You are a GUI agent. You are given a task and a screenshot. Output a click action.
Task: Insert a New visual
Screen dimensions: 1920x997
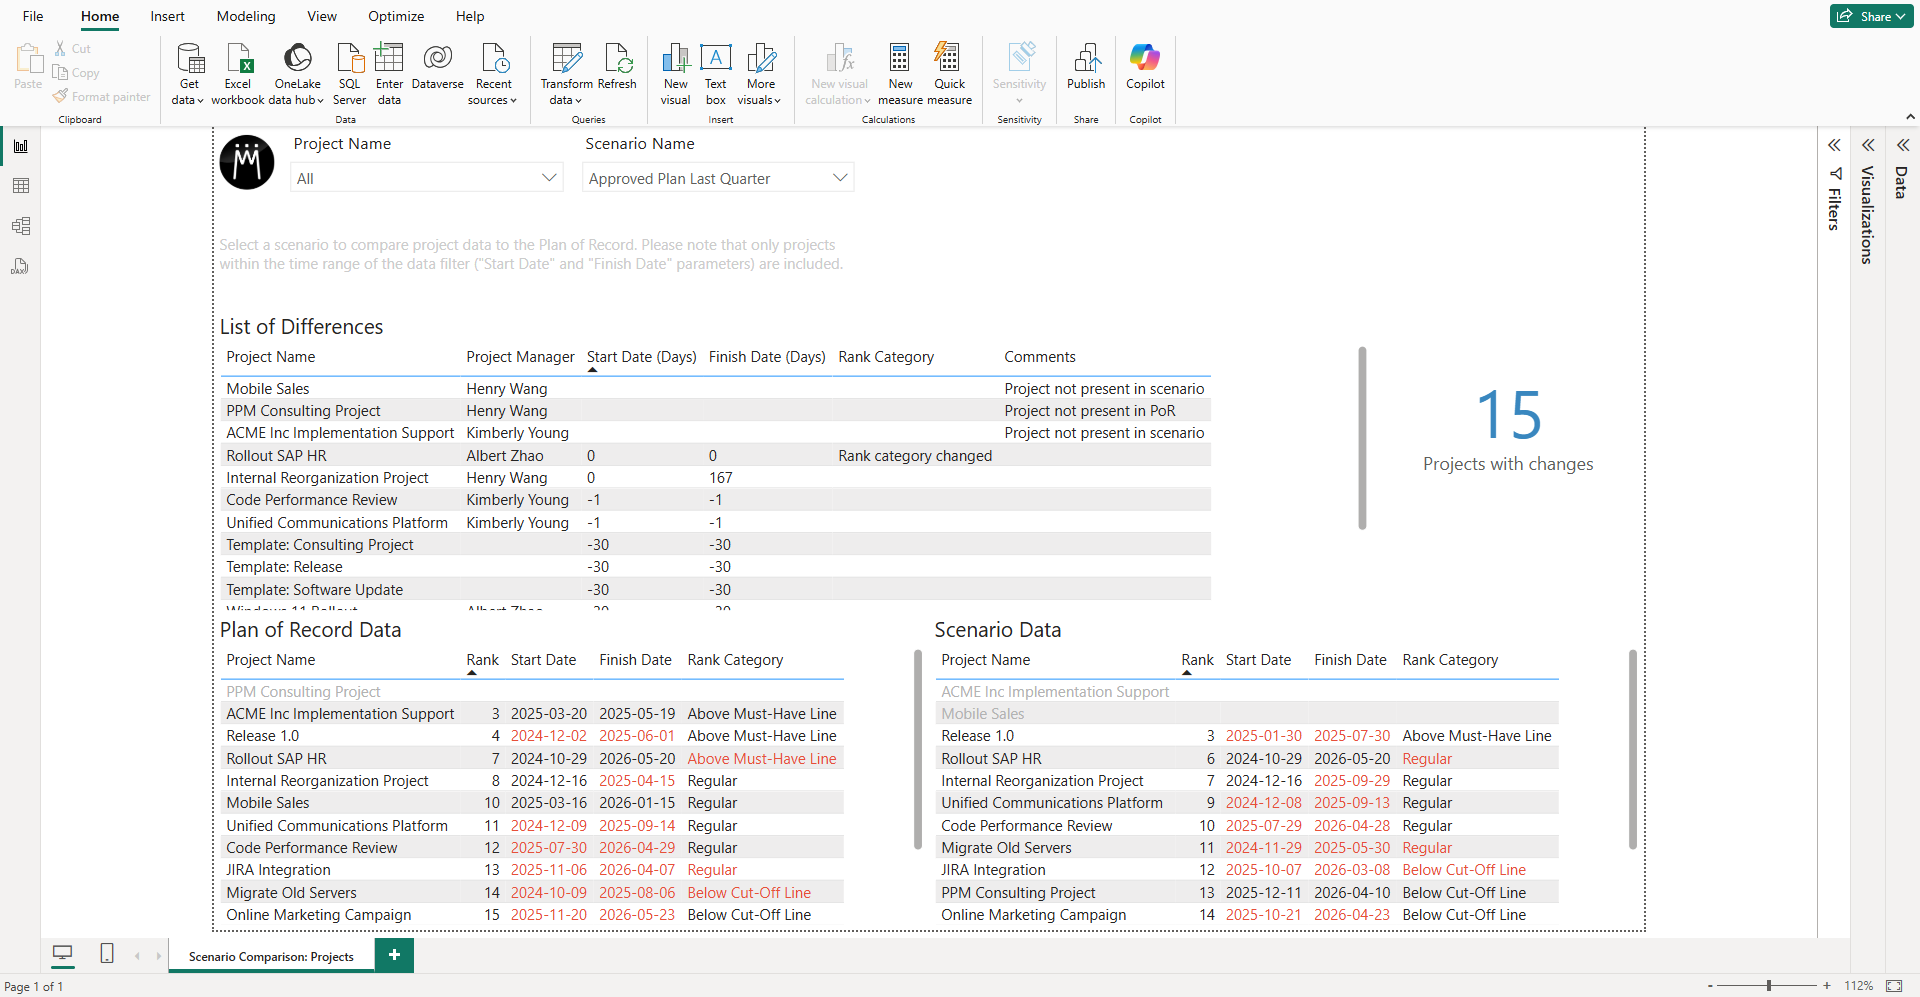pos(676,74)
